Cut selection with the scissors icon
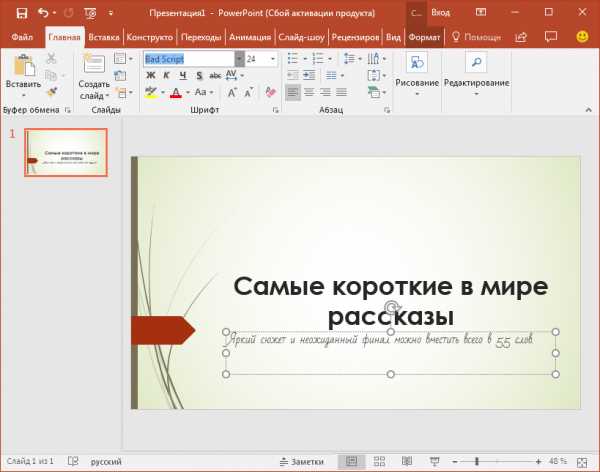Image resolution: width=600 pixels, height=472 pixels. click(51, 59)
